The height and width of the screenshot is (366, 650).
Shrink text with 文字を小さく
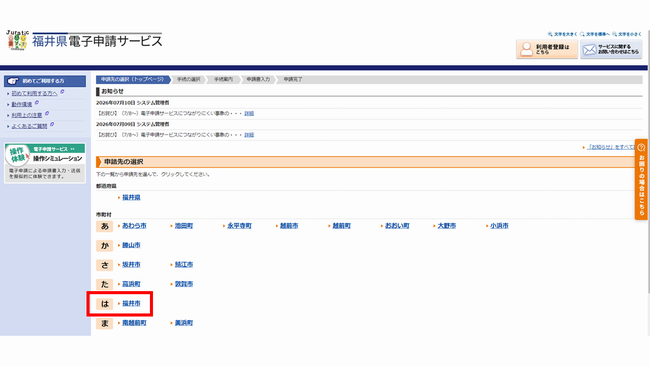click(x=627, y=34)
